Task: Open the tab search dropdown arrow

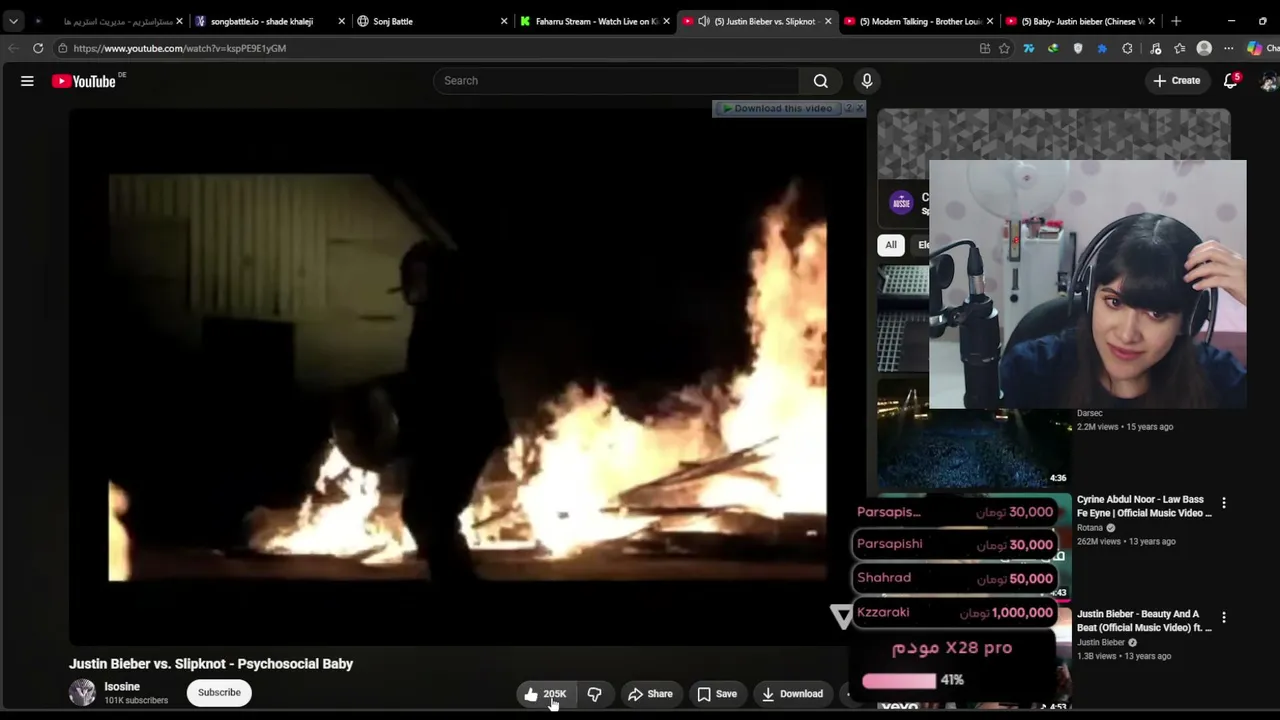Action: pos(13,21)
